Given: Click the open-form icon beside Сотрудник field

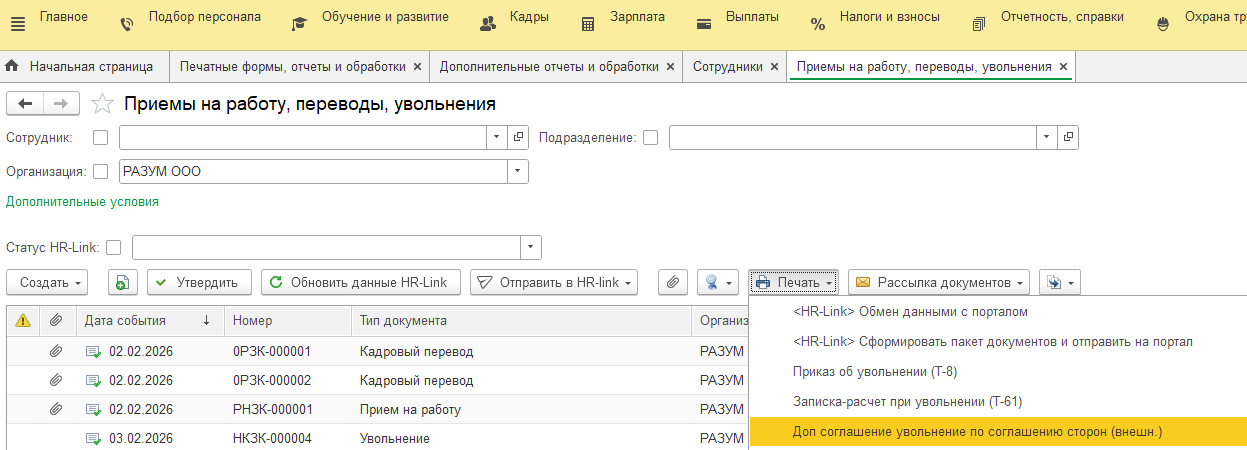Looking at the screenshot, I should click(518, 137).
